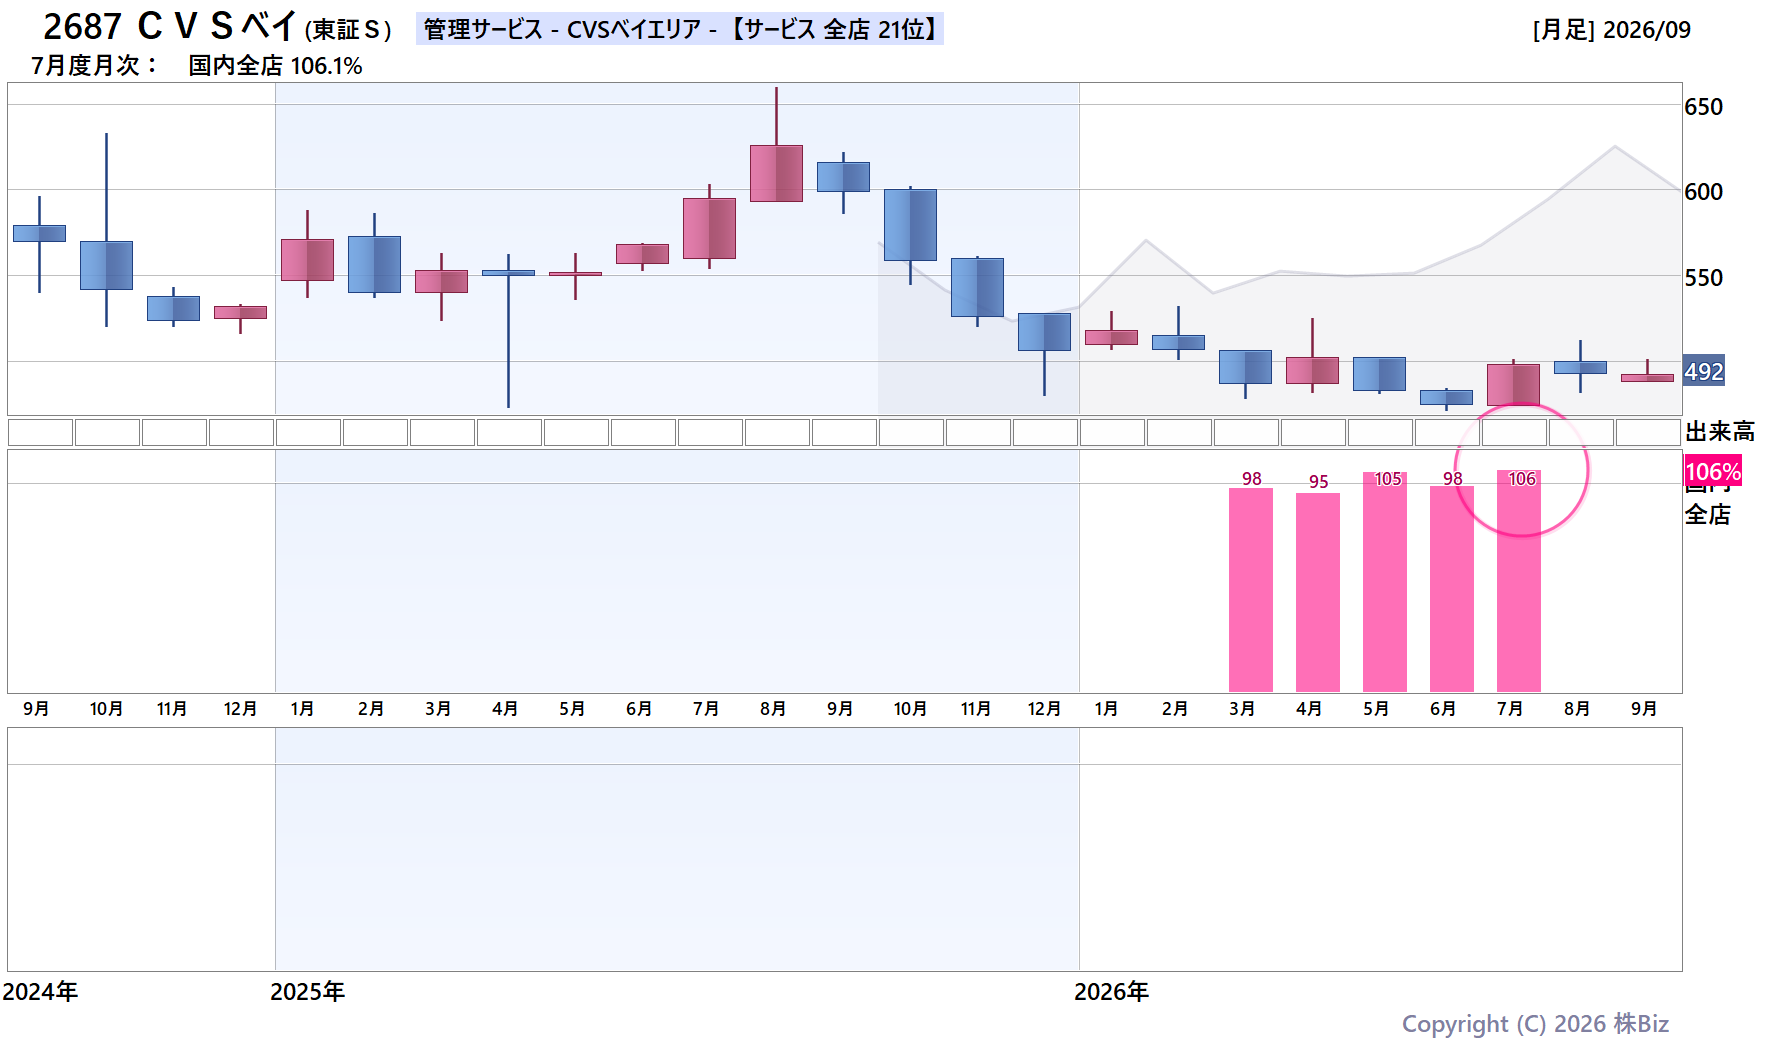The height and width of the screenshot is (1054, 1780).
Task: Click the December 2025 blue candlestick
Action: pyautogui.click(x=1044, y=332)
